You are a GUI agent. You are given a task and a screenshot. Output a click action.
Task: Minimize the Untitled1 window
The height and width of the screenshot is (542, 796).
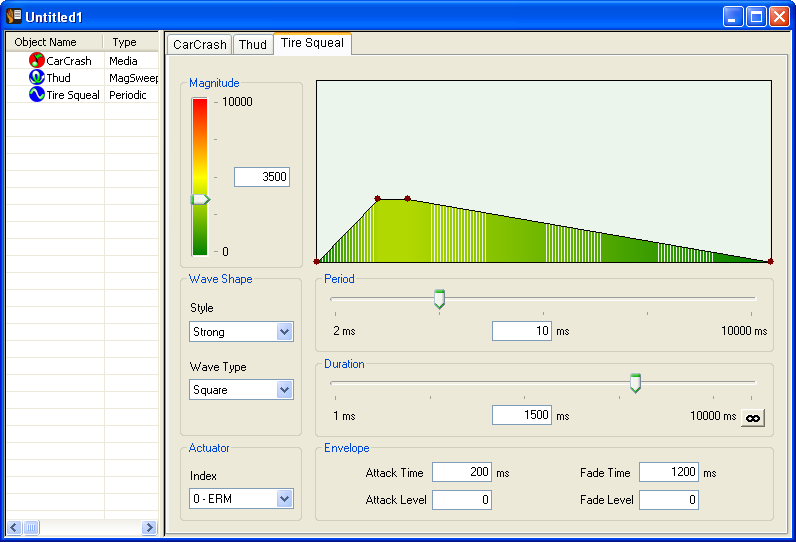coord(733,17)
